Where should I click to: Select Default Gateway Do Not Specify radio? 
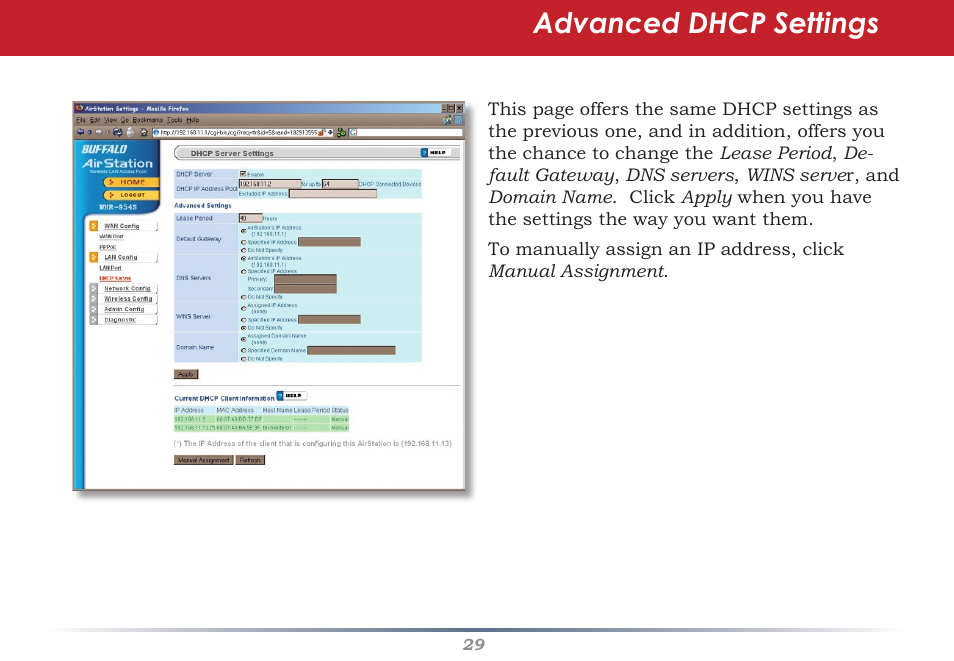click(x=243, y=250)
